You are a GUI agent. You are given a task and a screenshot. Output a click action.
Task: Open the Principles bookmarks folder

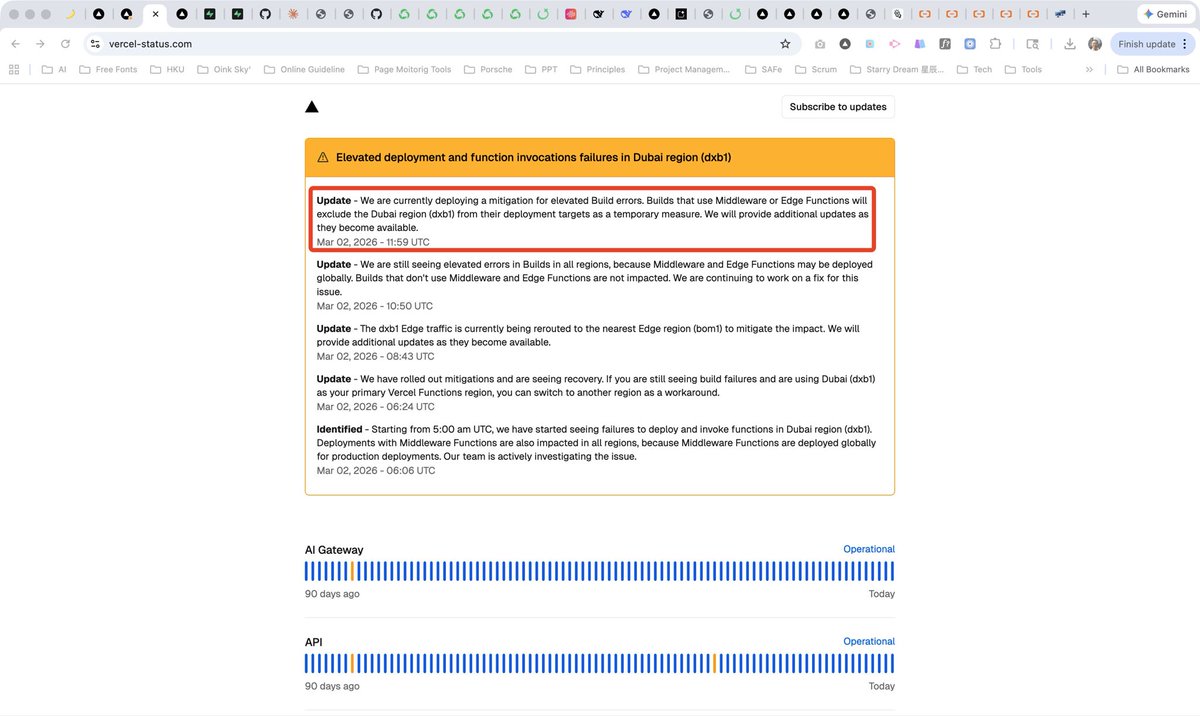[597, 69]
